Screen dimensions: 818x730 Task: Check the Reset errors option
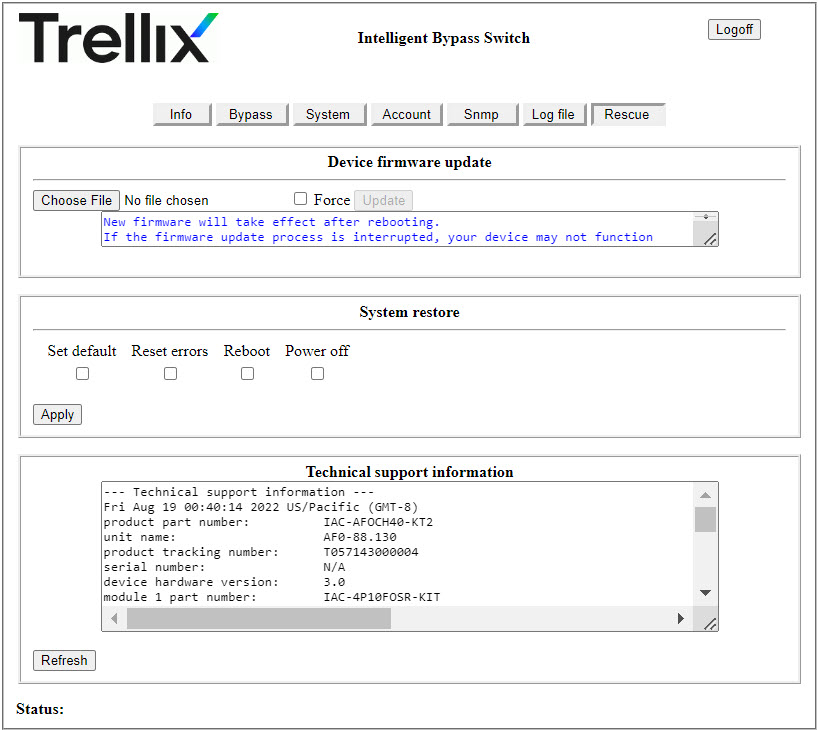coord(171,374)
